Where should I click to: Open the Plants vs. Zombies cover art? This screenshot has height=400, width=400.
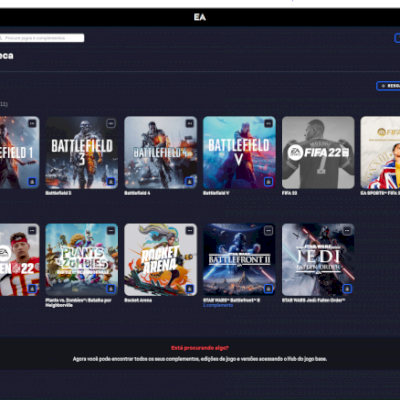pyautogui.click(x=82, y=260)
